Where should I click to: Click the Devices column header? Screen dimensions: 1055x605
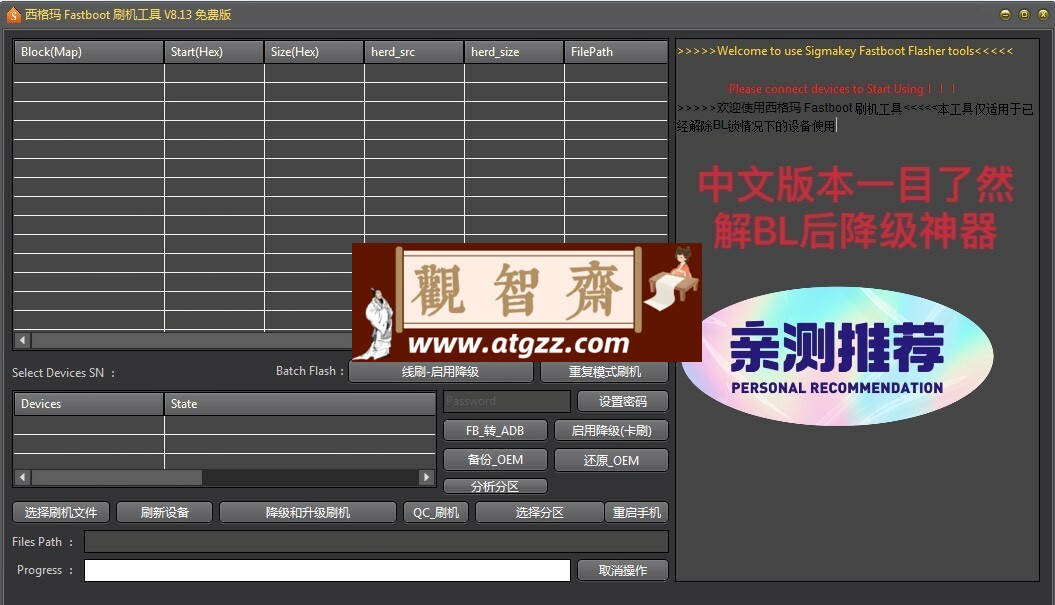pyautogui.click(x=88, y=404)
